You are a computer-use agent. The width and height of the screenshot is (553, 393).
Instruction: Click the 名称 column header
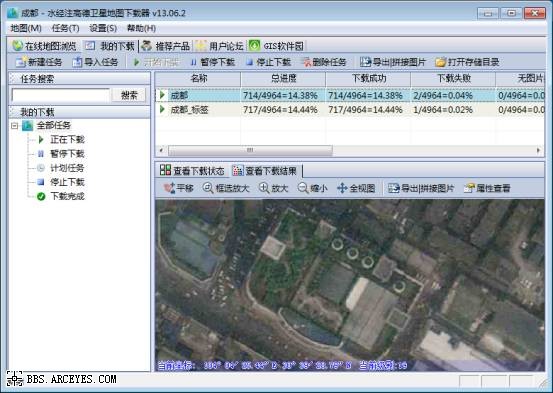[198, 79]
